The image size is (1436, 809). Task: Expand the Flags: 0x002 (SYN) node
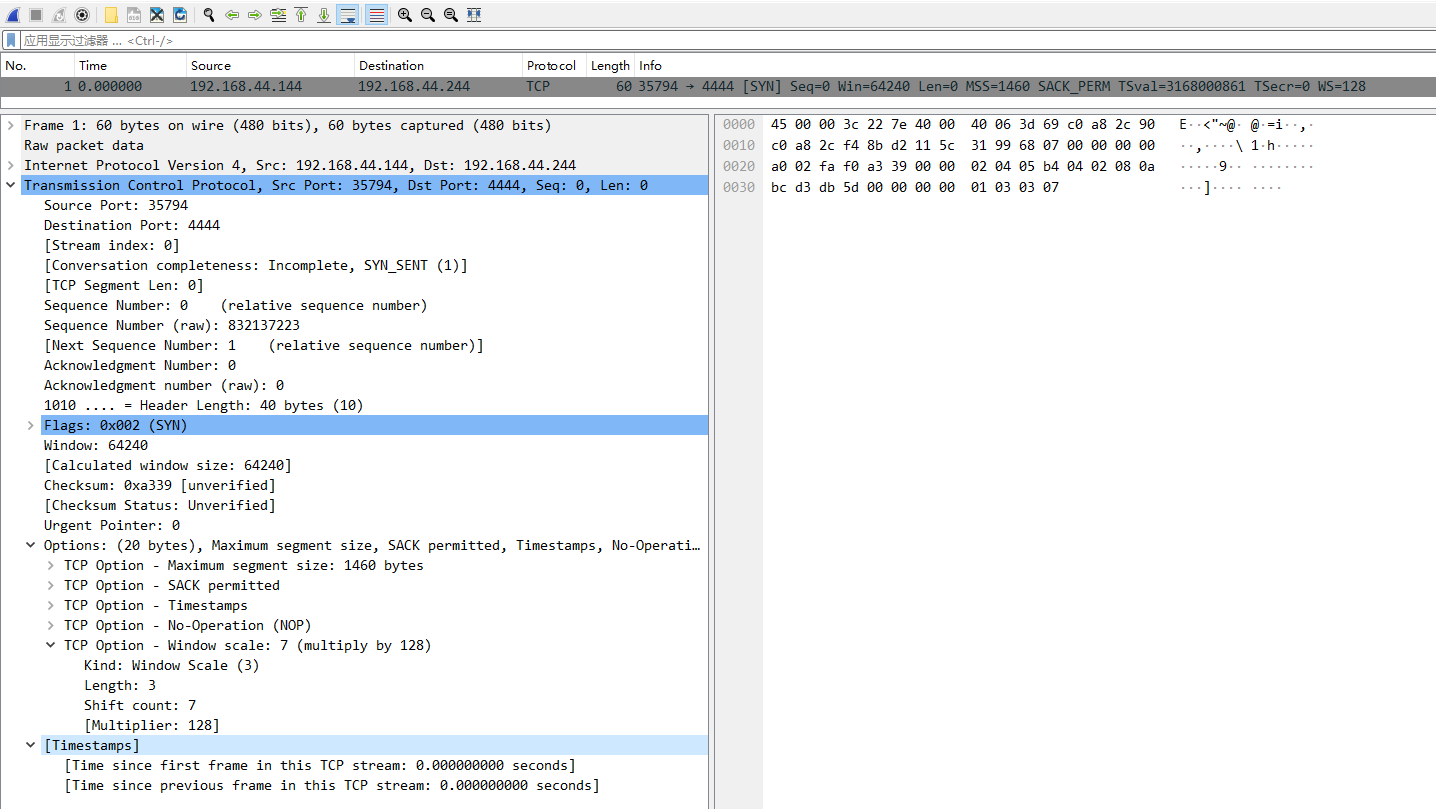pos(31,425)
